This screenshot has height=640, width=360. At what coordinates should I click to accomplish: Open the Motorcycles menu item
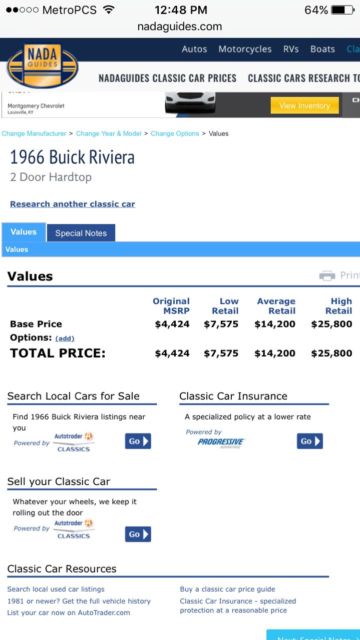tap(245, 49)
